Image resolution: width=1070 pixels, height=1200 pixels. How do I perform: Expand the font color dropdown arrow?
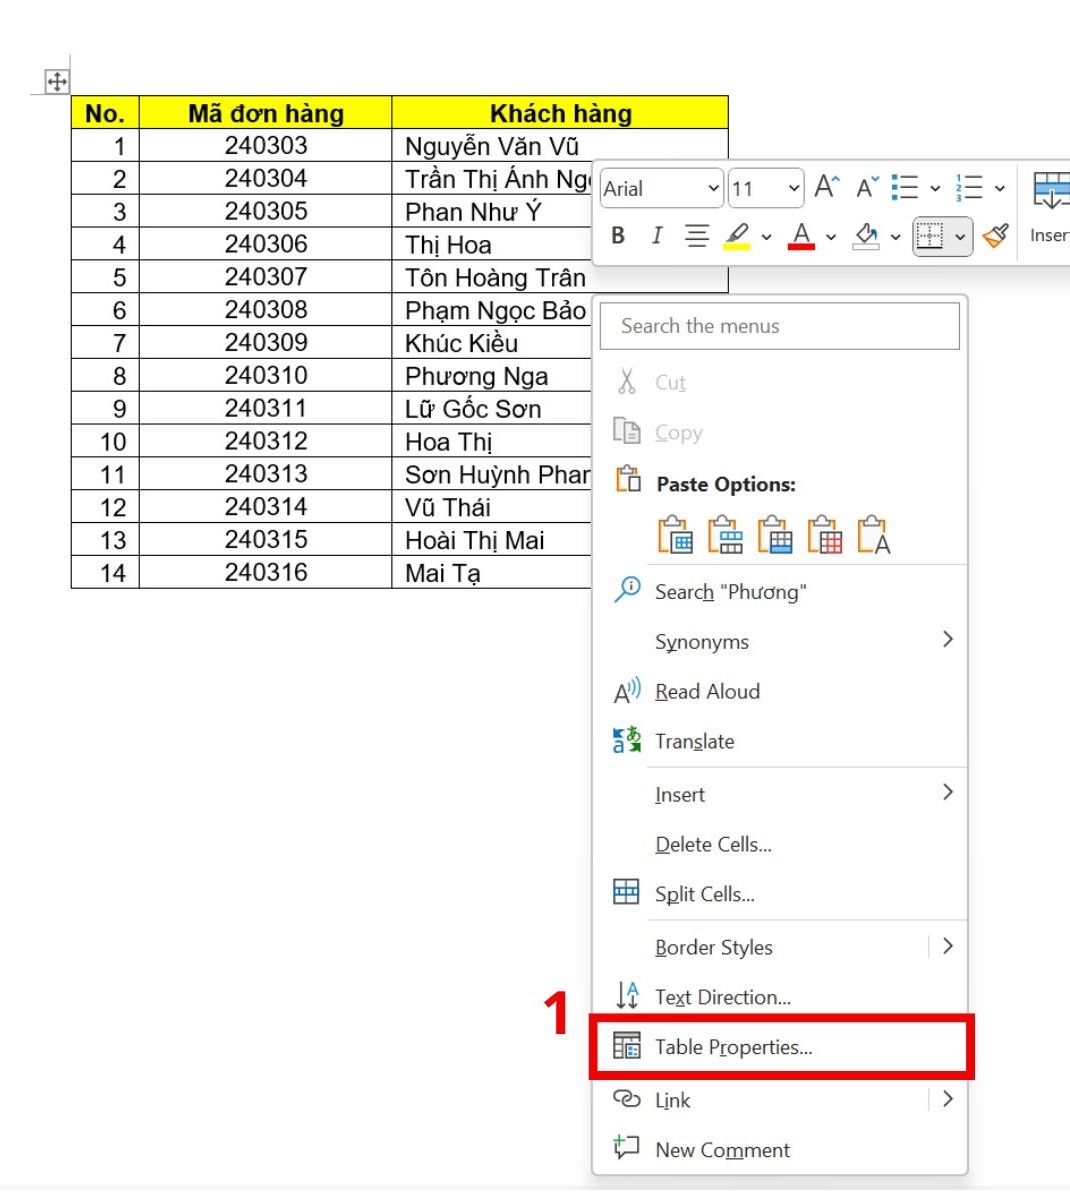tap(831, 237)
